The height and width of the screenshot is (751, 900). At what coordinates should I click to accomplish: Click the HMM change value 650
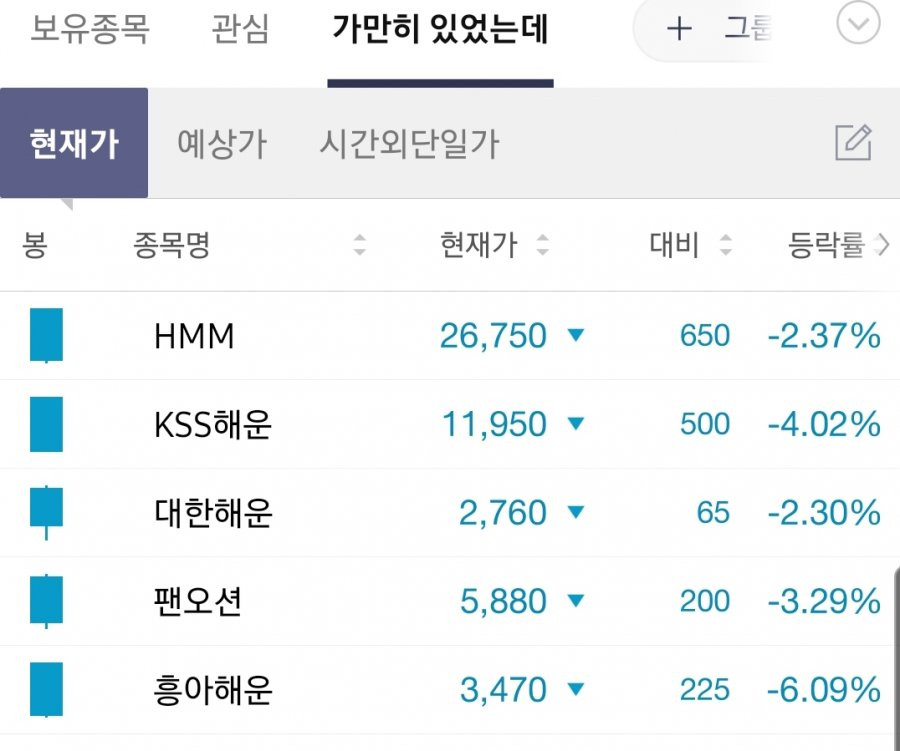click(x=705, y=336)
